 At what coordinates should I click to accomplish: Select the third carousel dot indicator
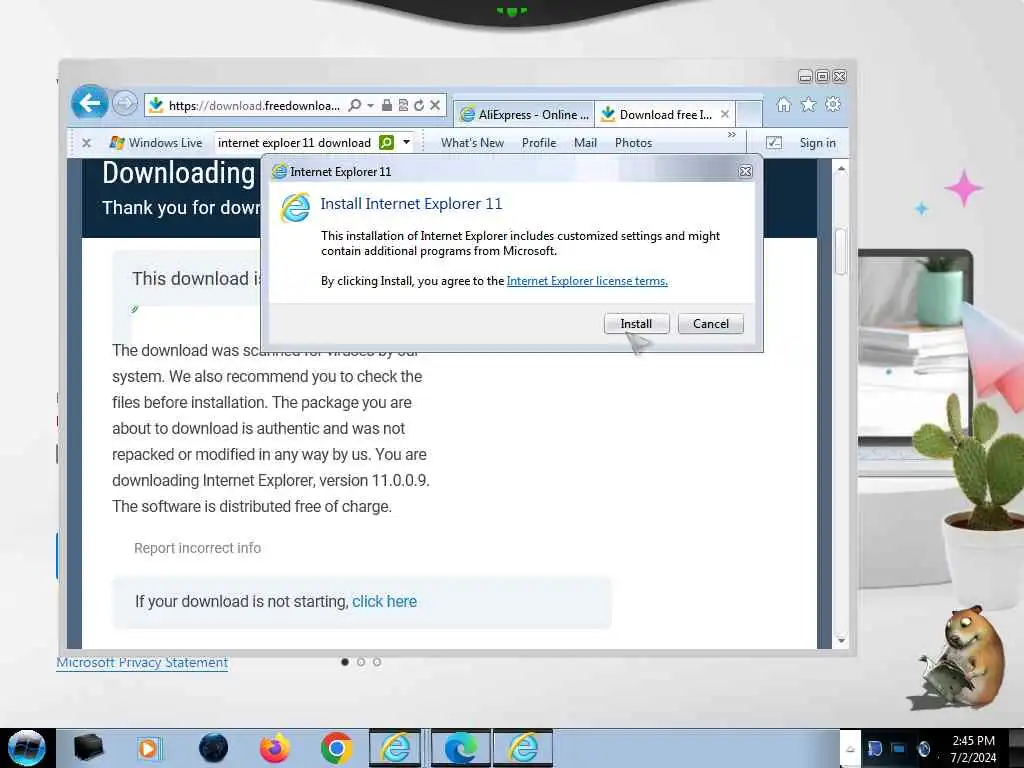coord(377,662)
